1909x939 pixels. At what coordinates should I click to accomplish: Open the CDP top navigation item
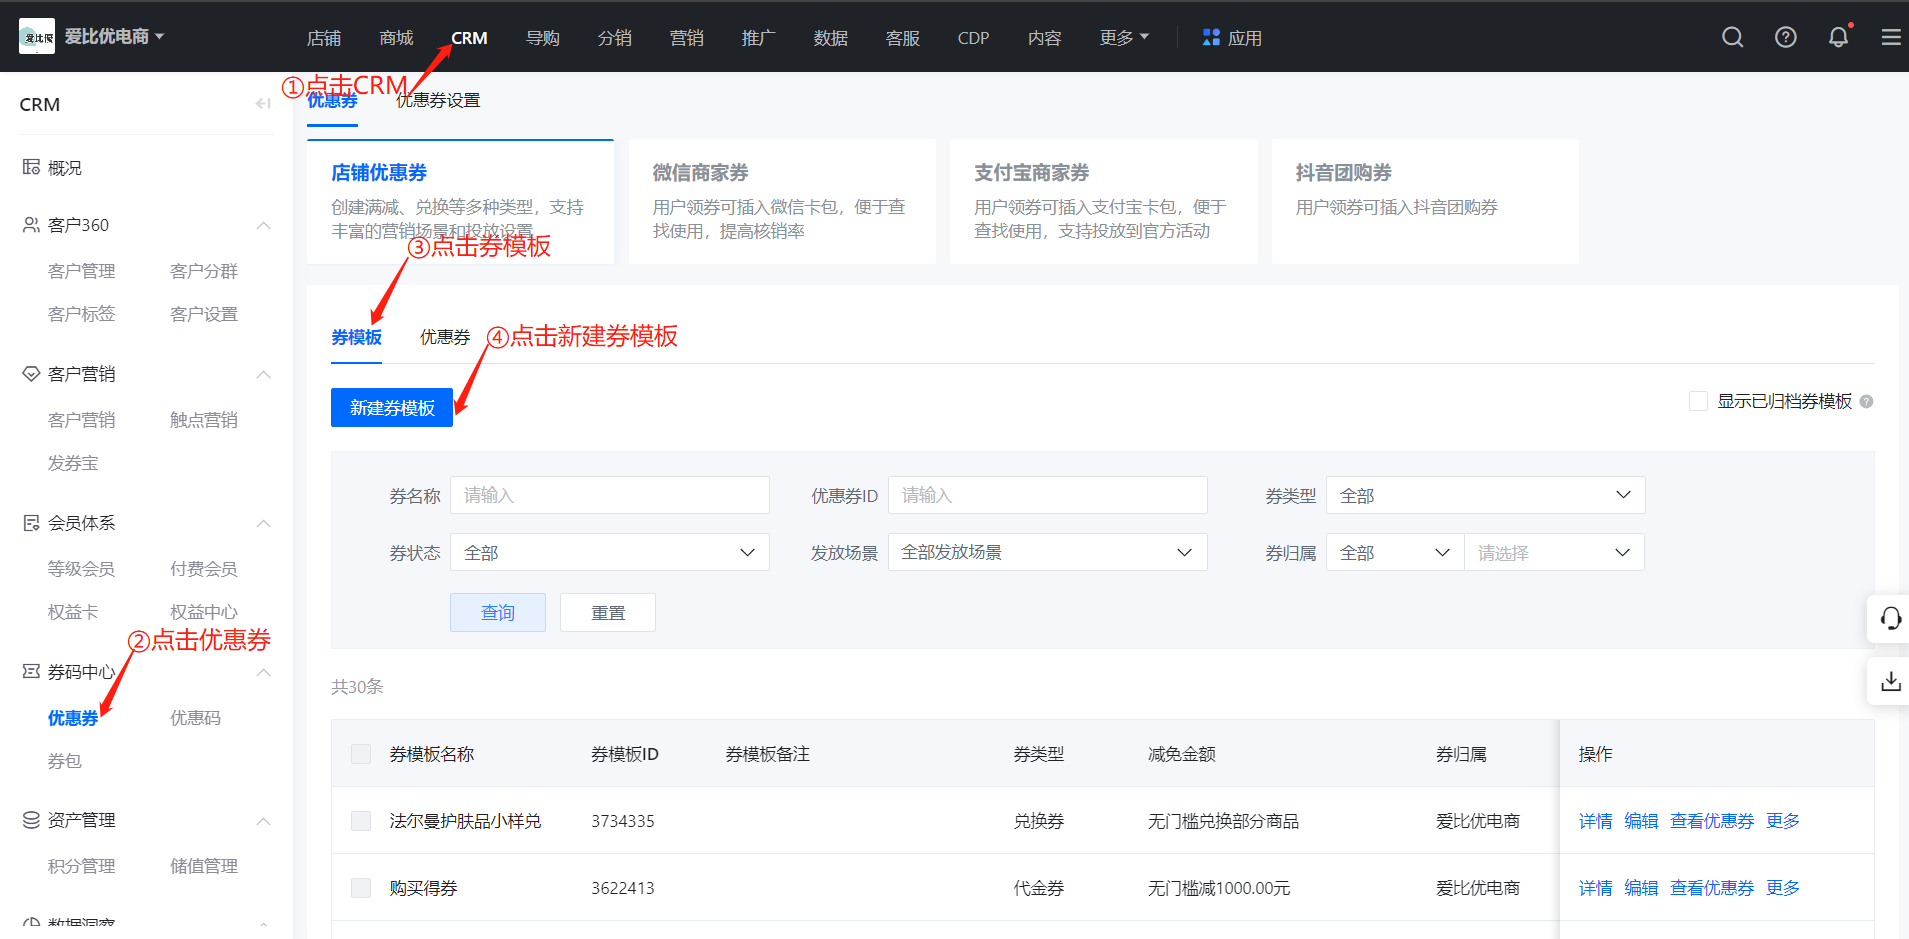(x=973, y=38)
